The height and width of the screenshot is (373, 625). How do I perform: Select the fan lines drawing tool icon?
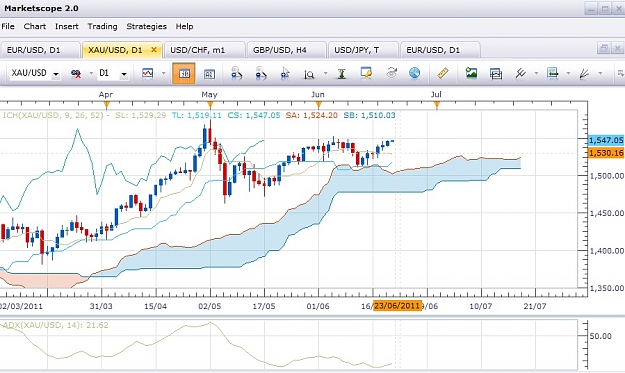[584, 74]
